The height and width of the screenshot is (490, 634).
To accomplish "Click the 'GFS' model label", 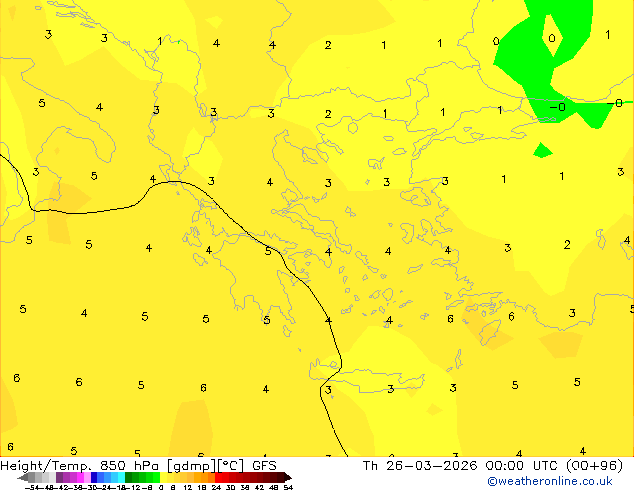I will [264, 466].
